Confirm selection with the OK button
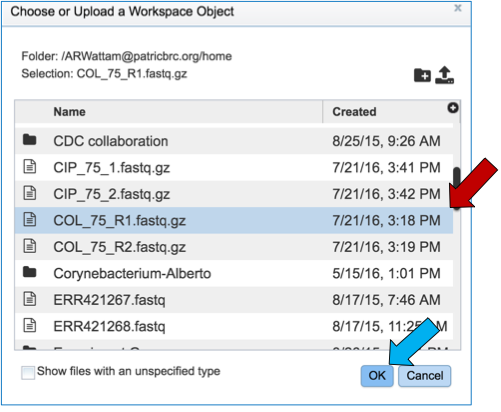This screenshot has width=501, height=412. [x=377, y=376]
